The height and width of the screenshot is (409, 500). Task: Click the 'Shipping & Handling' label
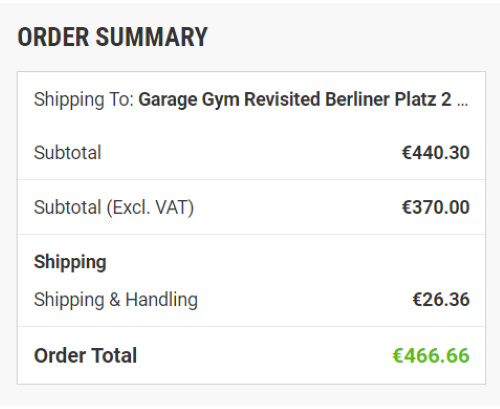click(116, 300)
